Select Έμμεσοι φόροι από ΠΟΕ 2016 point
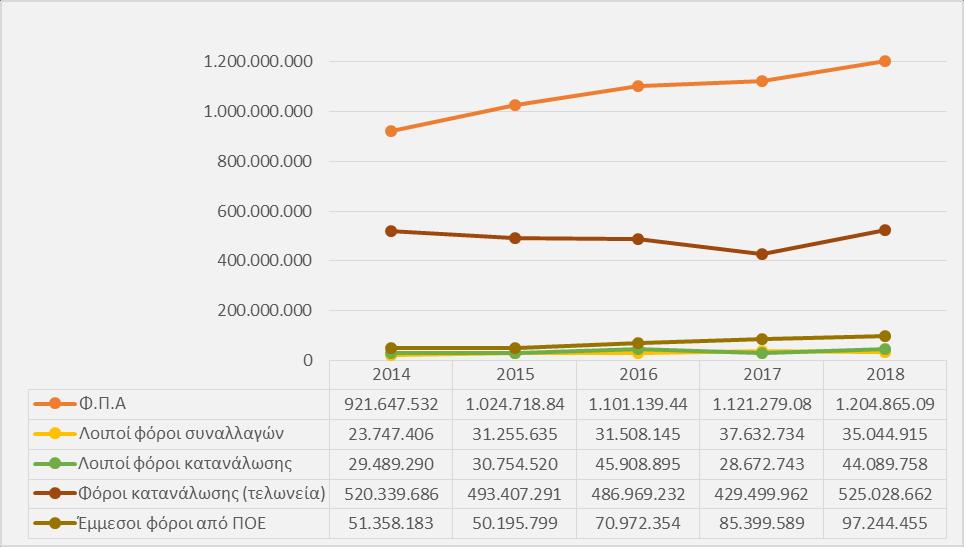964x547 pixels. [638, 343]
